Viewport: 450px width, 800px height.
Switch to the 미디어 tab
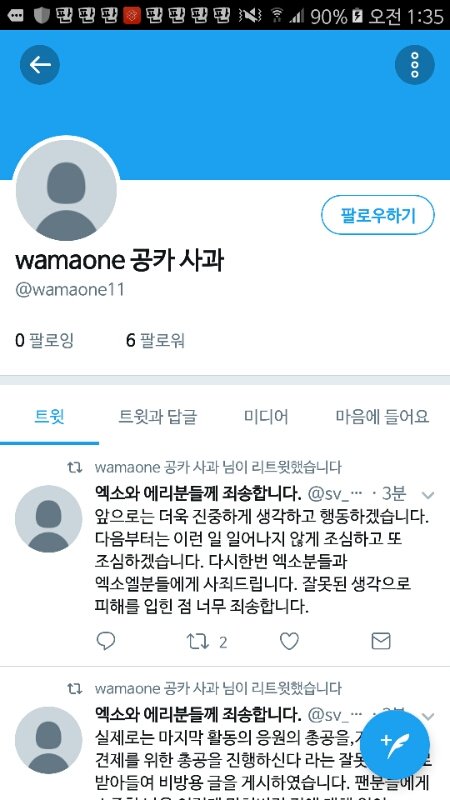pyautogui.click(x=266, y=417)
